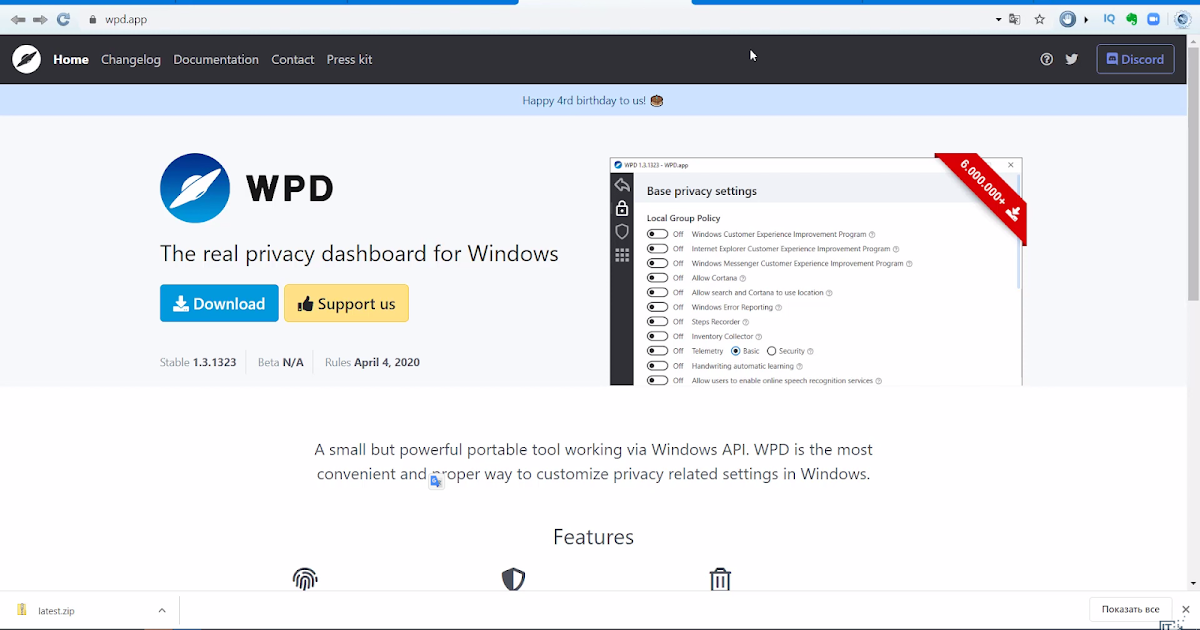
Task: Expand options chevron for latest.zip download
Action: (162, 610)
